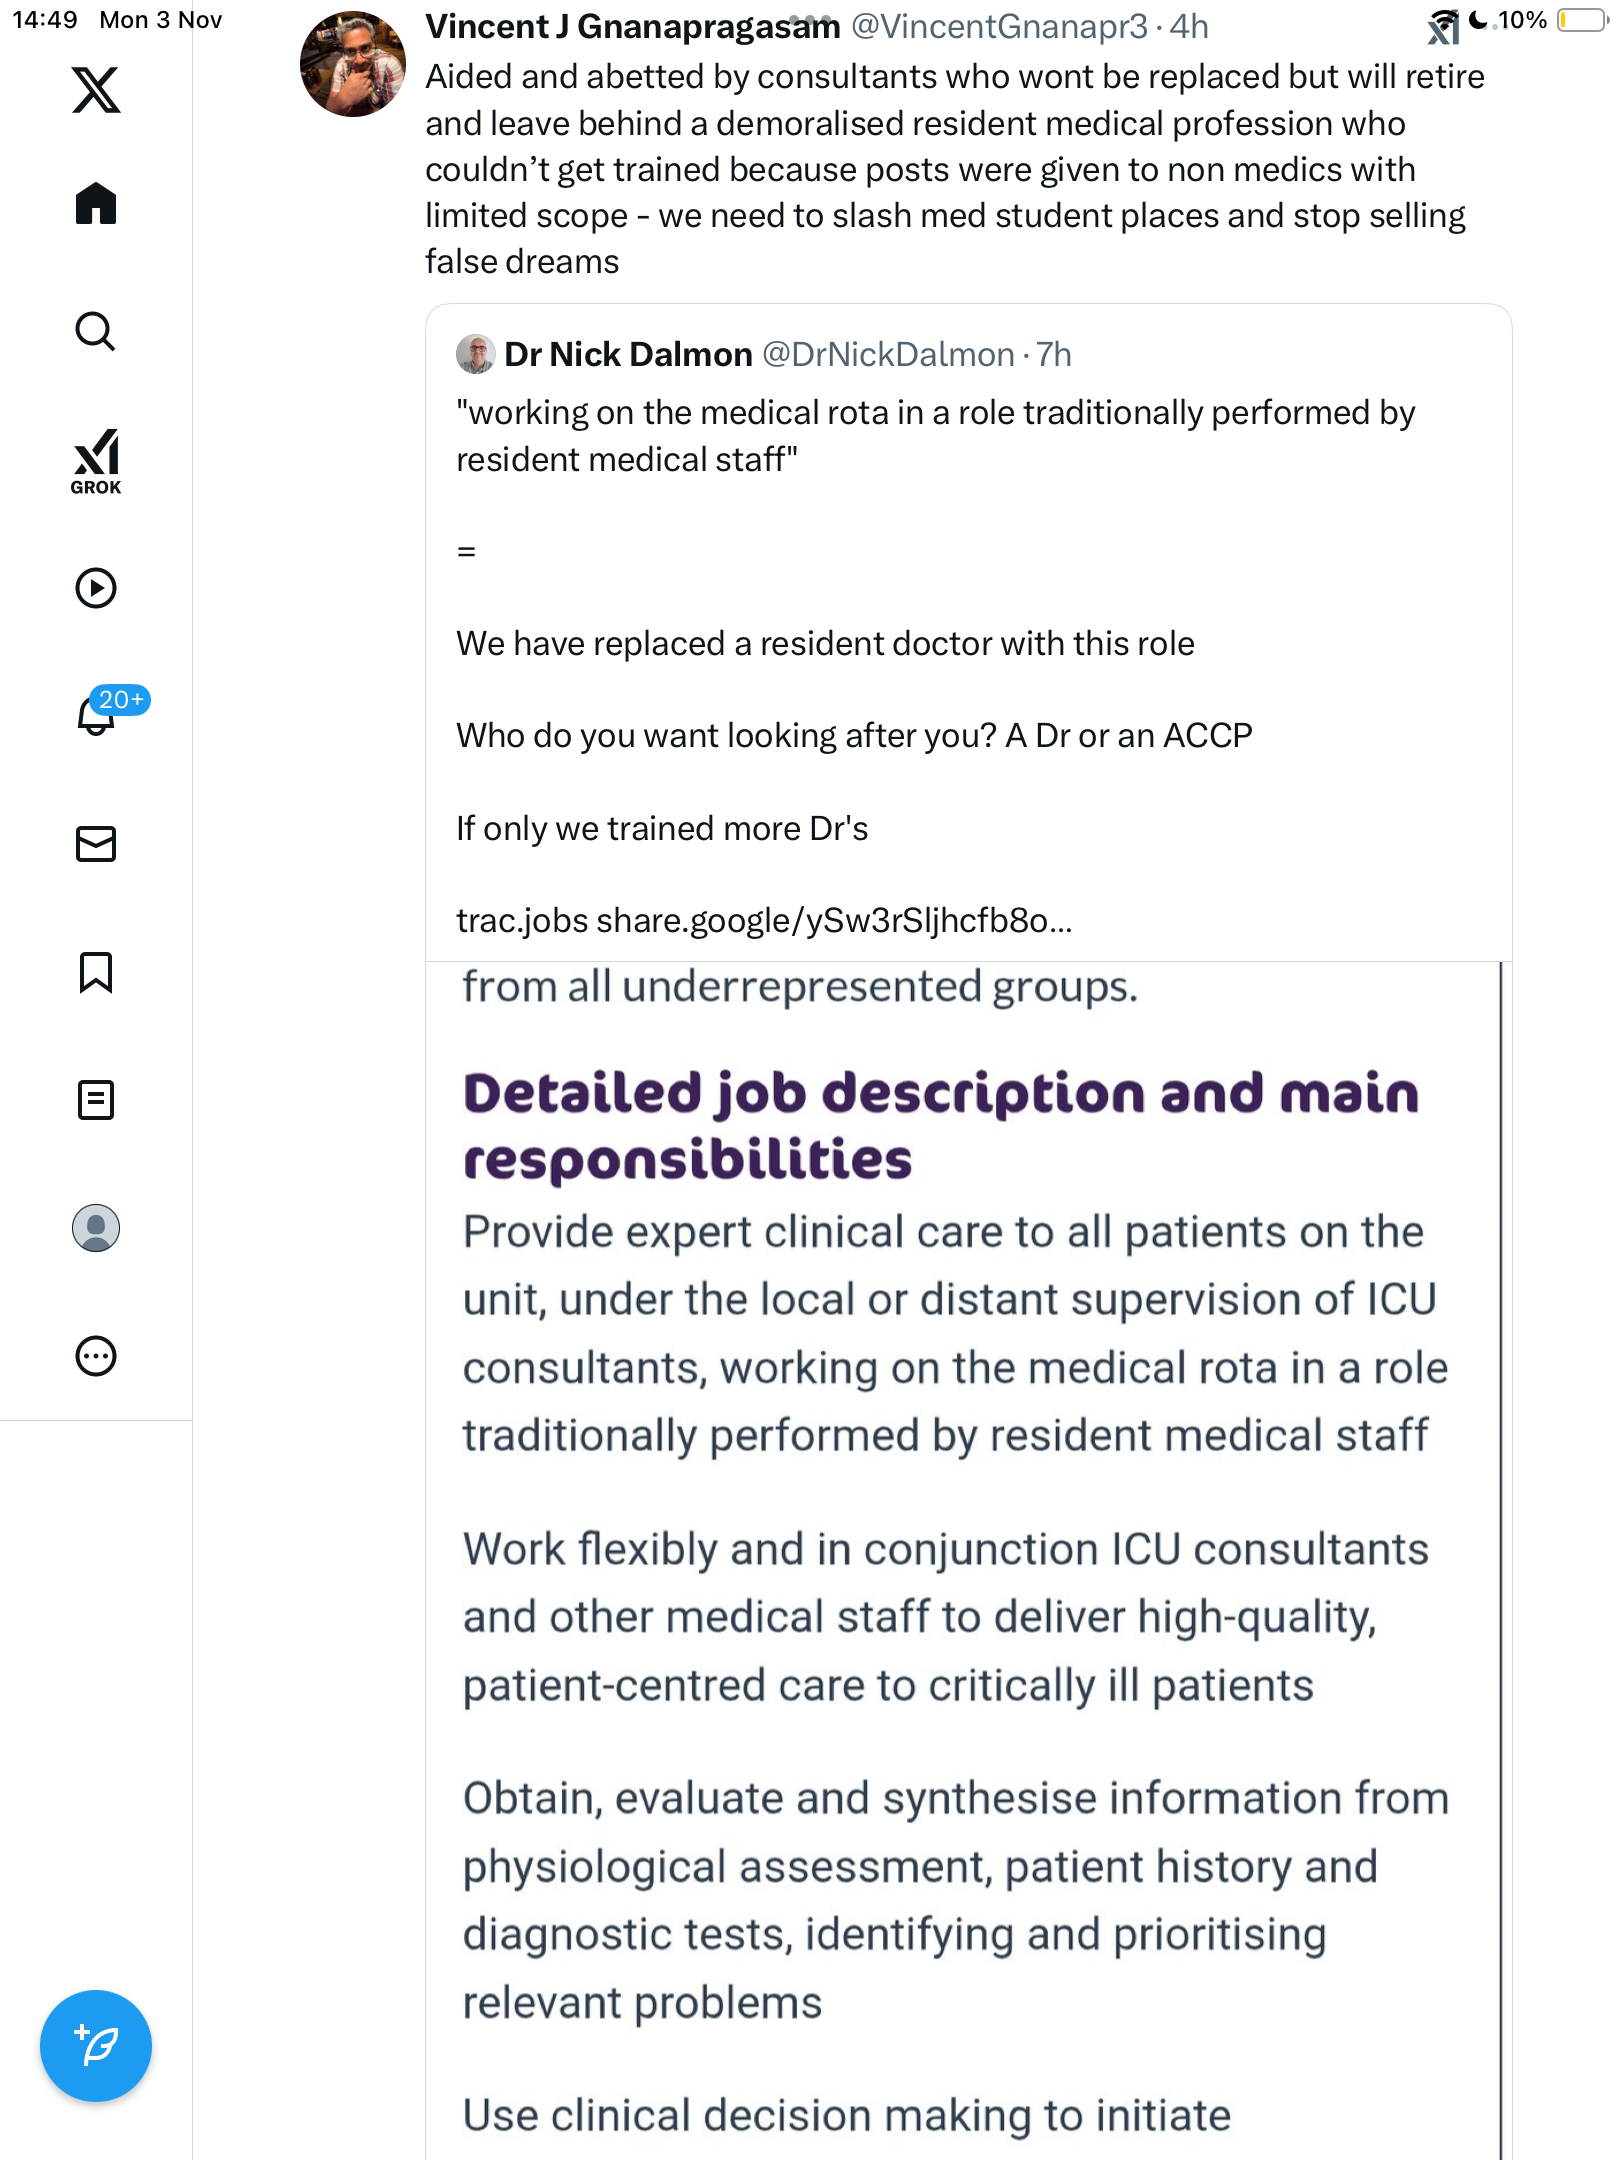Open @VincentGnanapr3 handle link
Image resolution: width=1620 pixels, height=2160 pixels.
[998, 27]
